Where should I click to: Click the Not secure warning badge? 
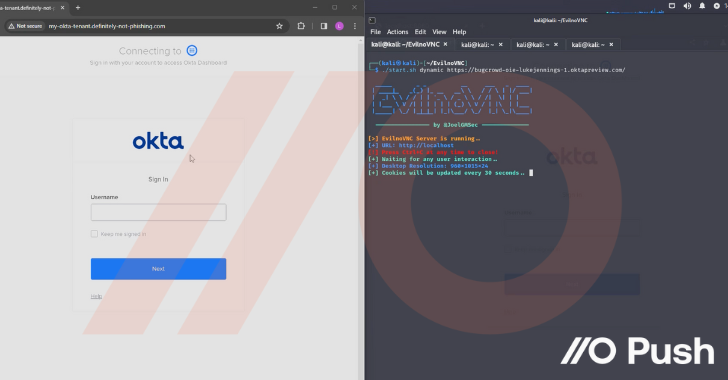click(x=25, y=26)
